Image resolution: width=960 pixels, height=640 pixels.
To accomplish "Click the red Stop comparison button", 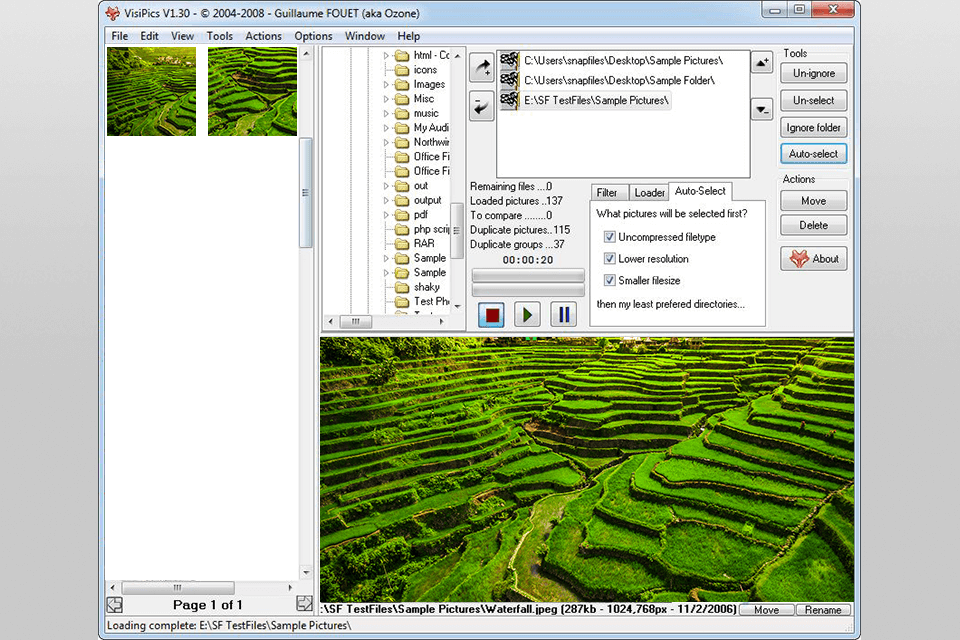I will coord(491,314).
